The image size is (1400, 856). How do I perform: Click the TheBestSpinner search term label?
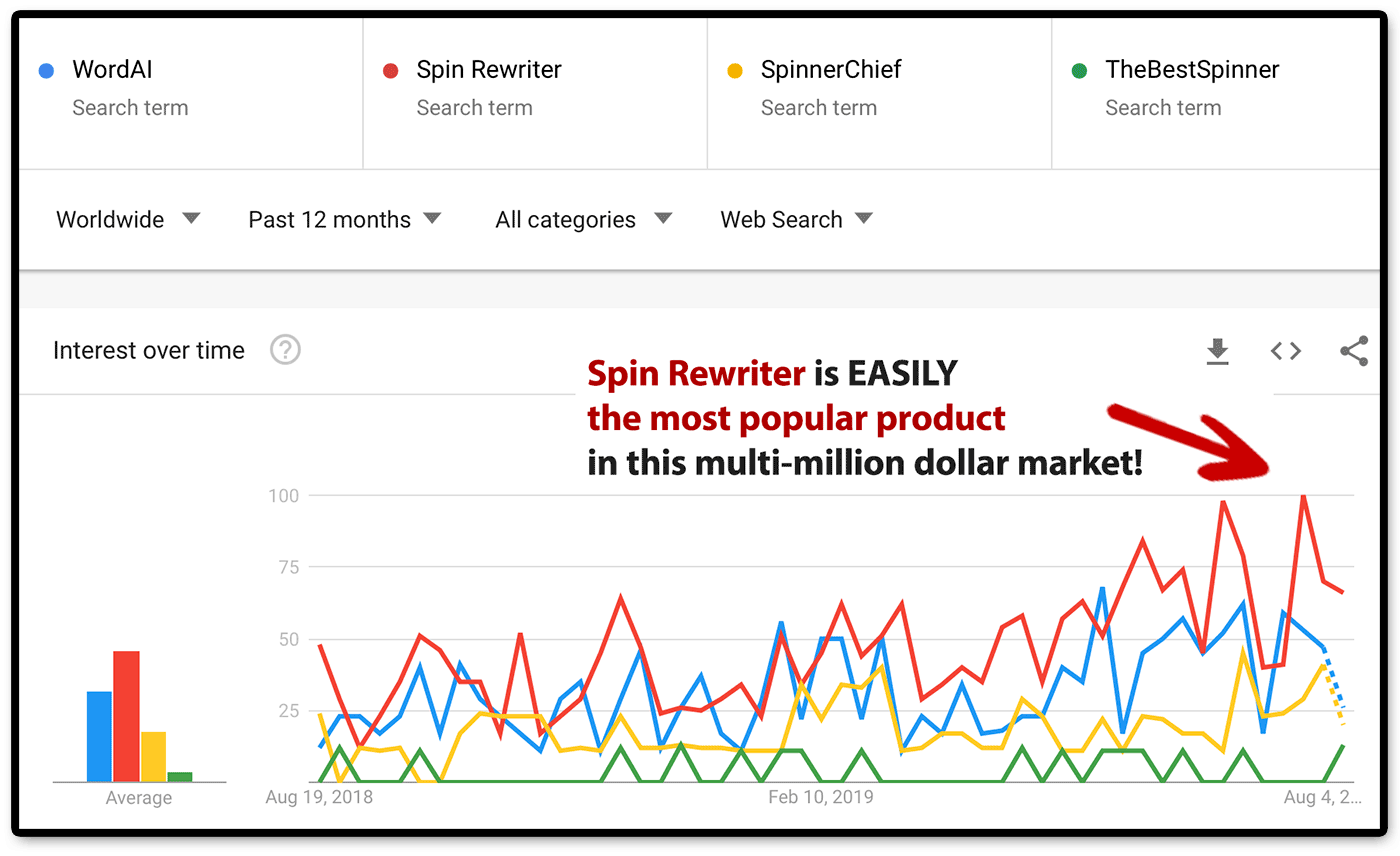(x=1192, y=70)
